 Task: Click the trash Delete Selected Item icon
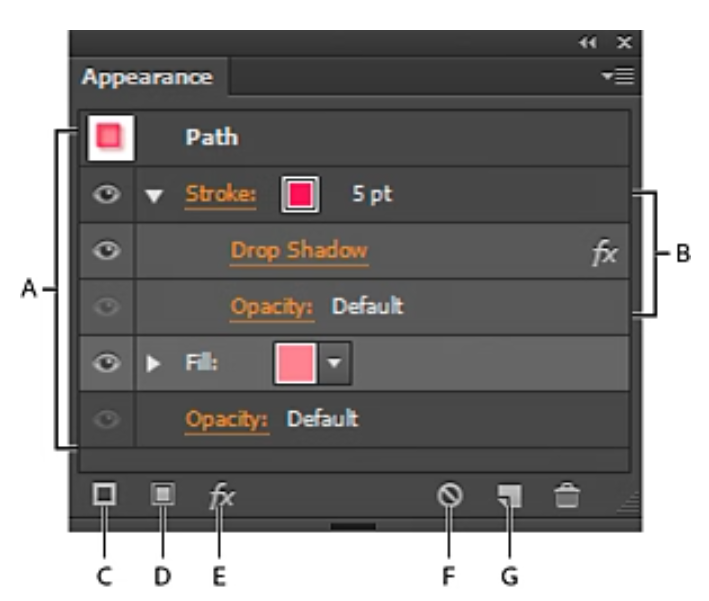tap(567, 495)
